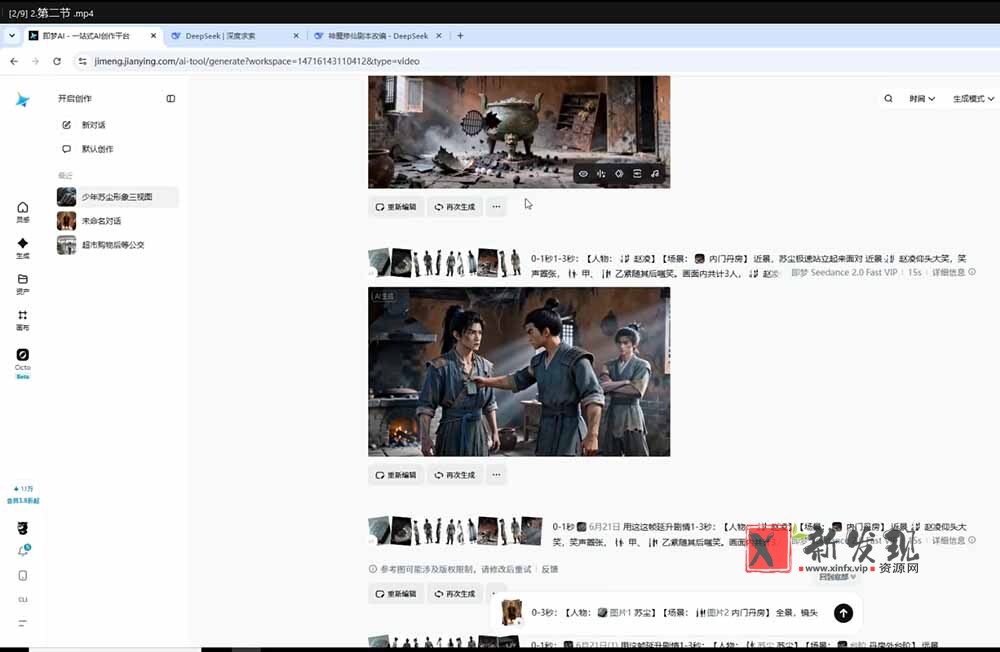
Task: Click the music note icon on top video
Action: tap(654, 174)
